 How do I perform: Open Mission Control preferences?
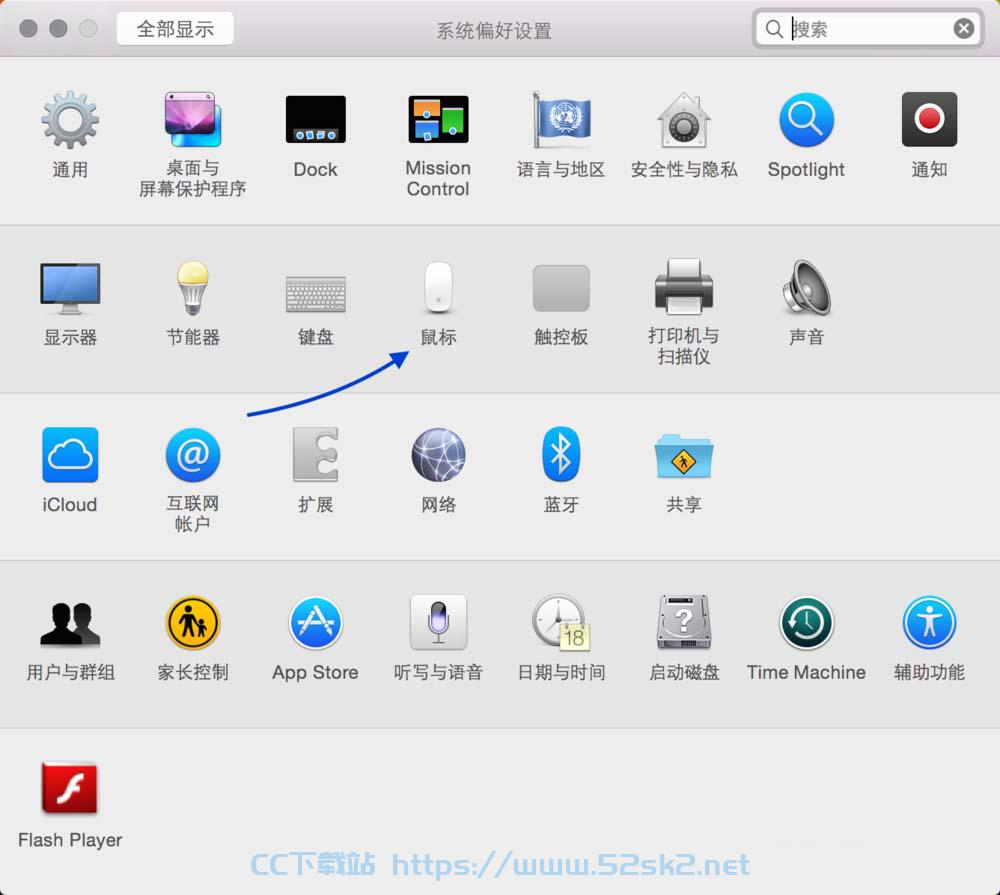pos(438,119)
